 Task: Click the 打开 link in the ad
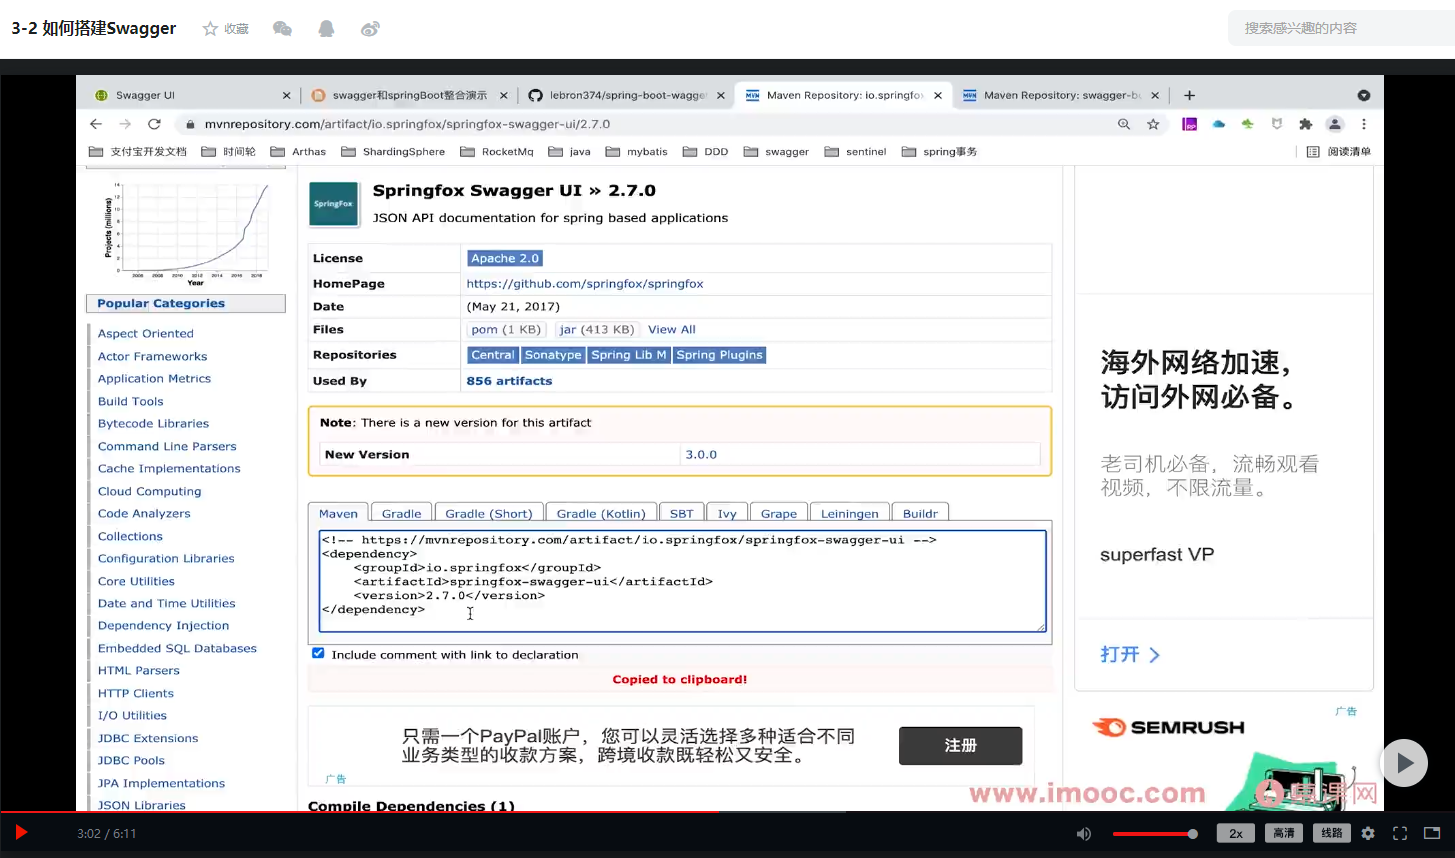tap(1130, 655)
